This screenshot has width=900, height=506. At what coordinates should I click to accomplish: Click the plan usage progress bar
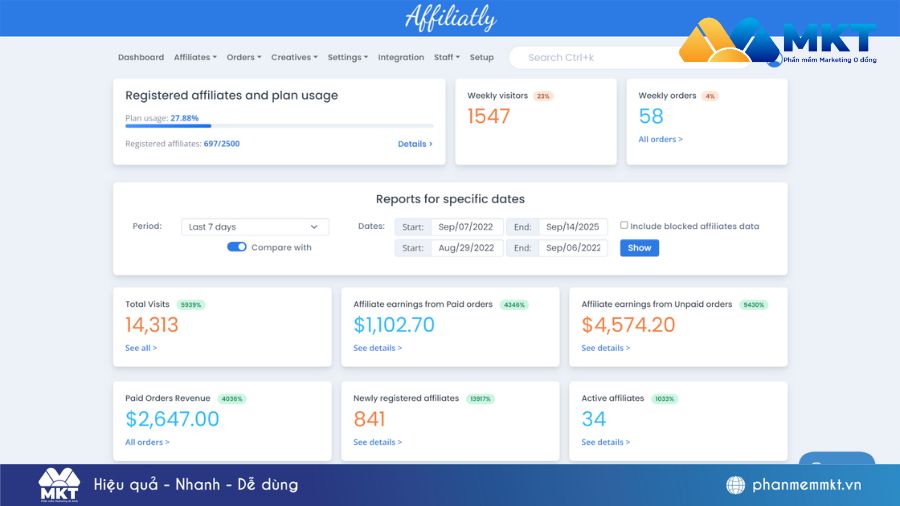279,126
